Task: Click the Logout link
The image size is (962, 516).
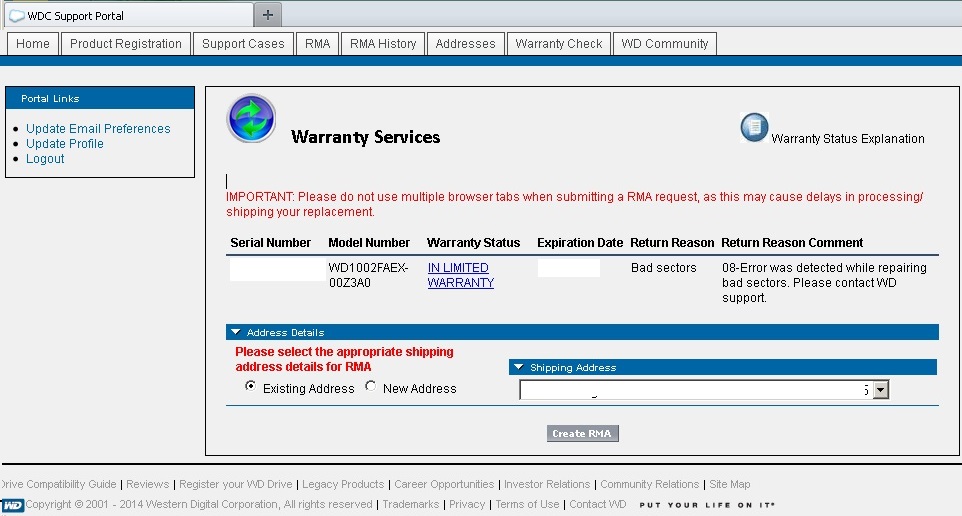Action: [45, 158]
